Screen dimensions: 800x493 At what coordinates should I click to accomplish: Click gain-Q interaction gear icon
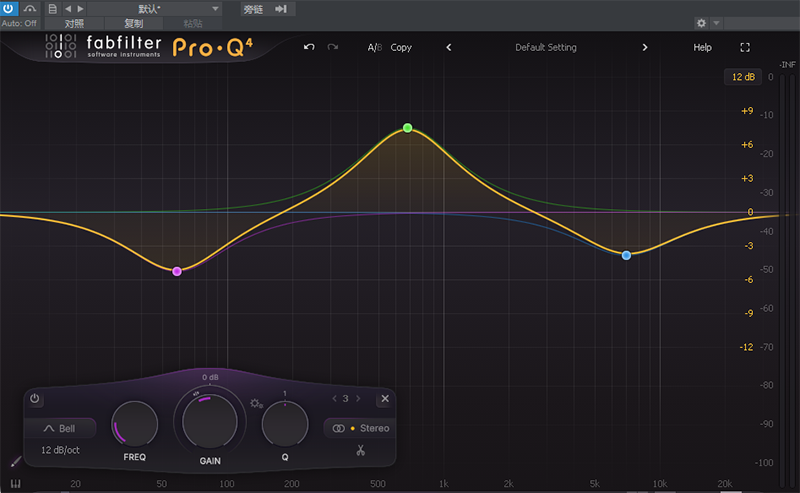click(x=256, y=404)
